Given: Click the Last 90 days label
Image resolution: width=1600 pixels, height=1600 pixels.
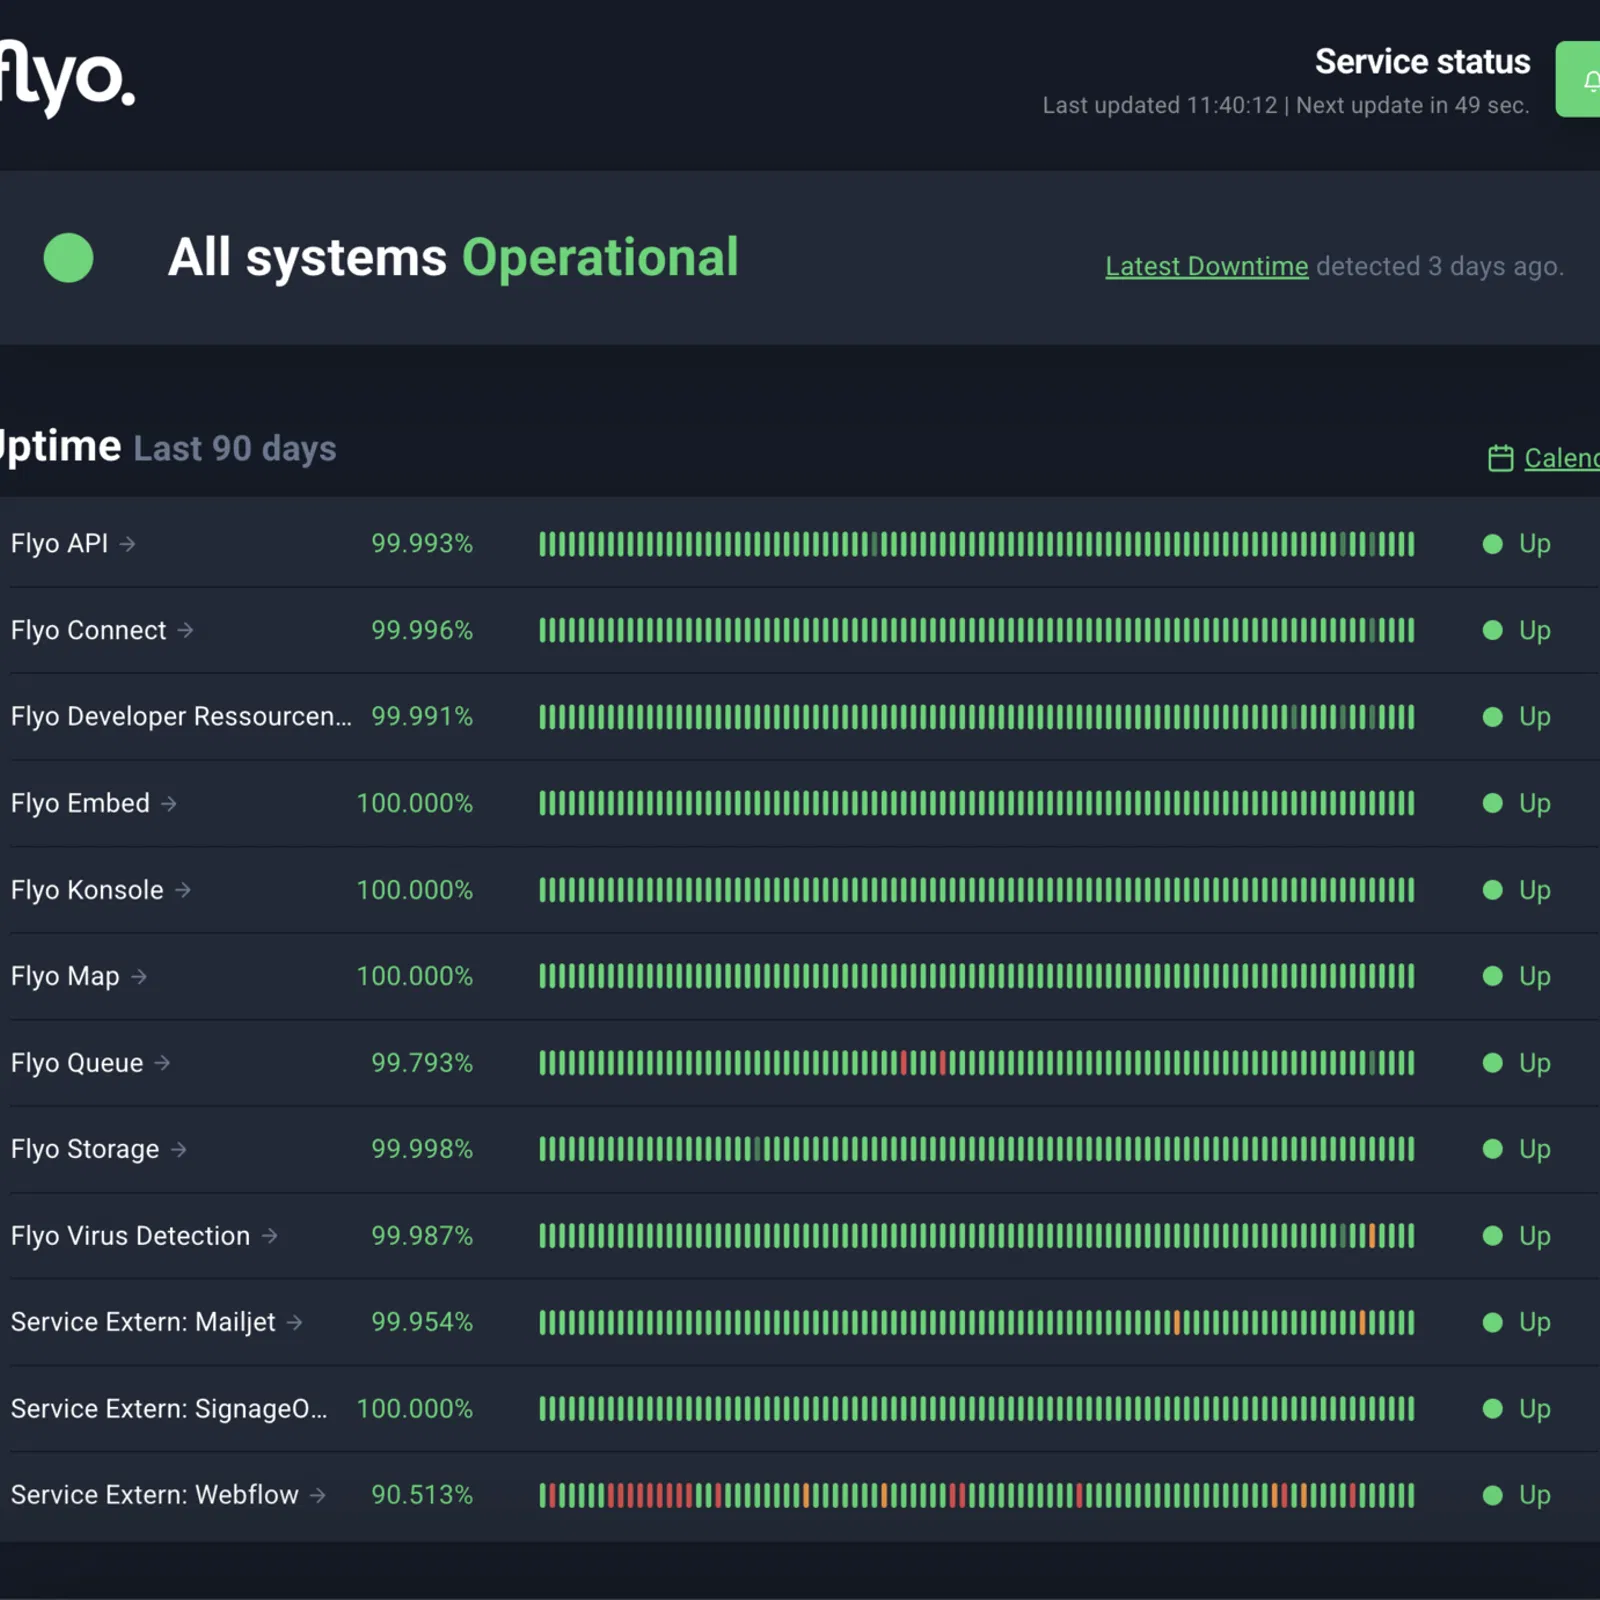Looking at the screenshot, I should pyautogui.click(x=235, y=448).
